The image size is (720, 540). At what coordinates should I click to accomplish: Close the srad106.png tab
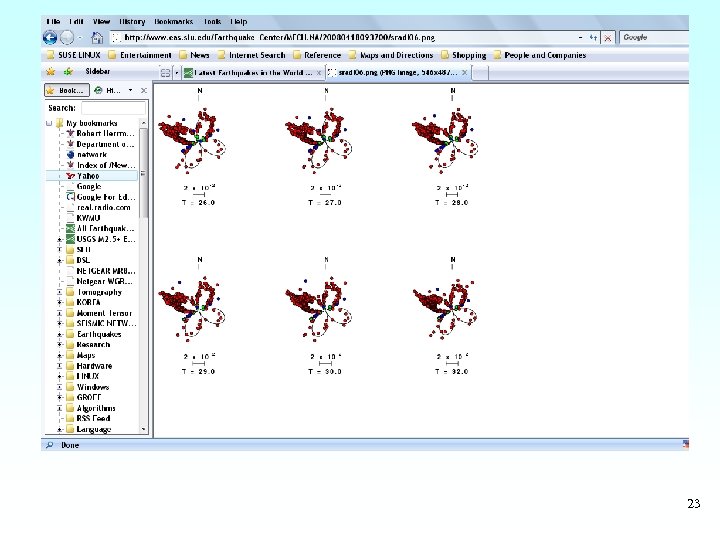pyautogui.click(x=465, y=73)
